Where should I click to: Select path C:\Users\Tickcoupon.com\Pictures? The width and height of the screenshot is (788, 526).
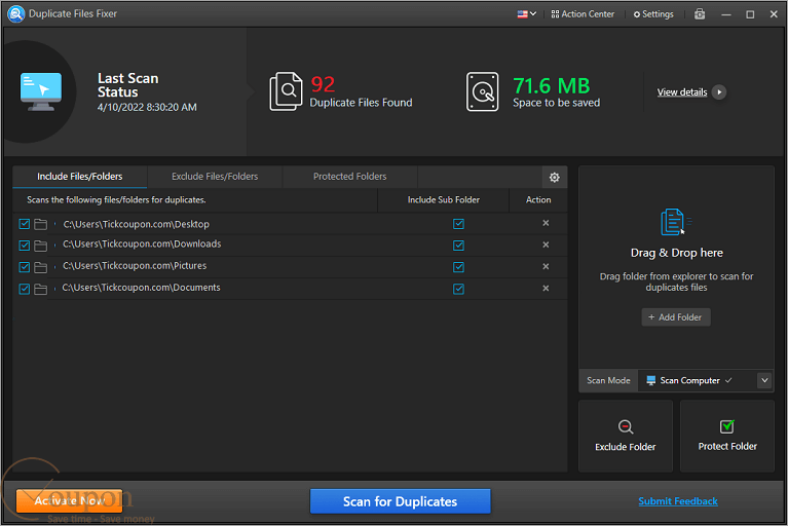click(134, 266)
